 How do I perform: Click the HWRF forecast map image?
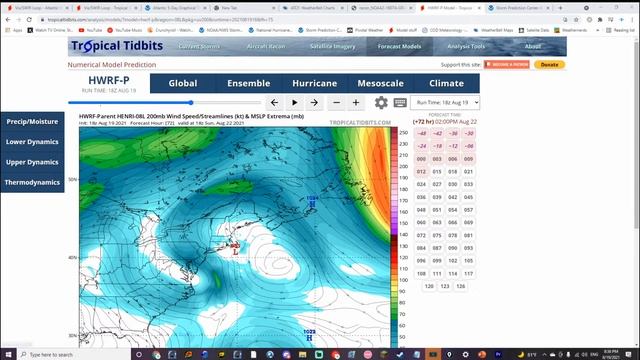click(x=235, y=237)
